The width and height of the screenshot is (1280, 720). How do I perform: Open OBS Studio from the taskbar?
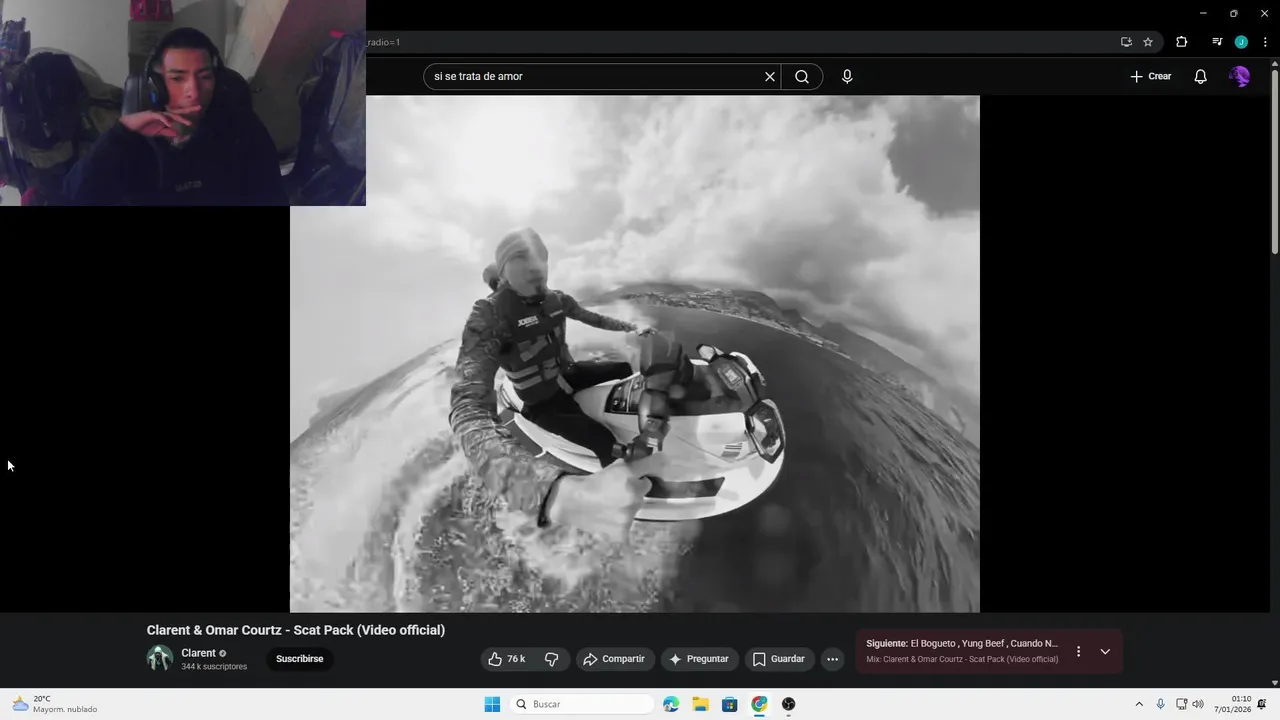tap(789, 704)
